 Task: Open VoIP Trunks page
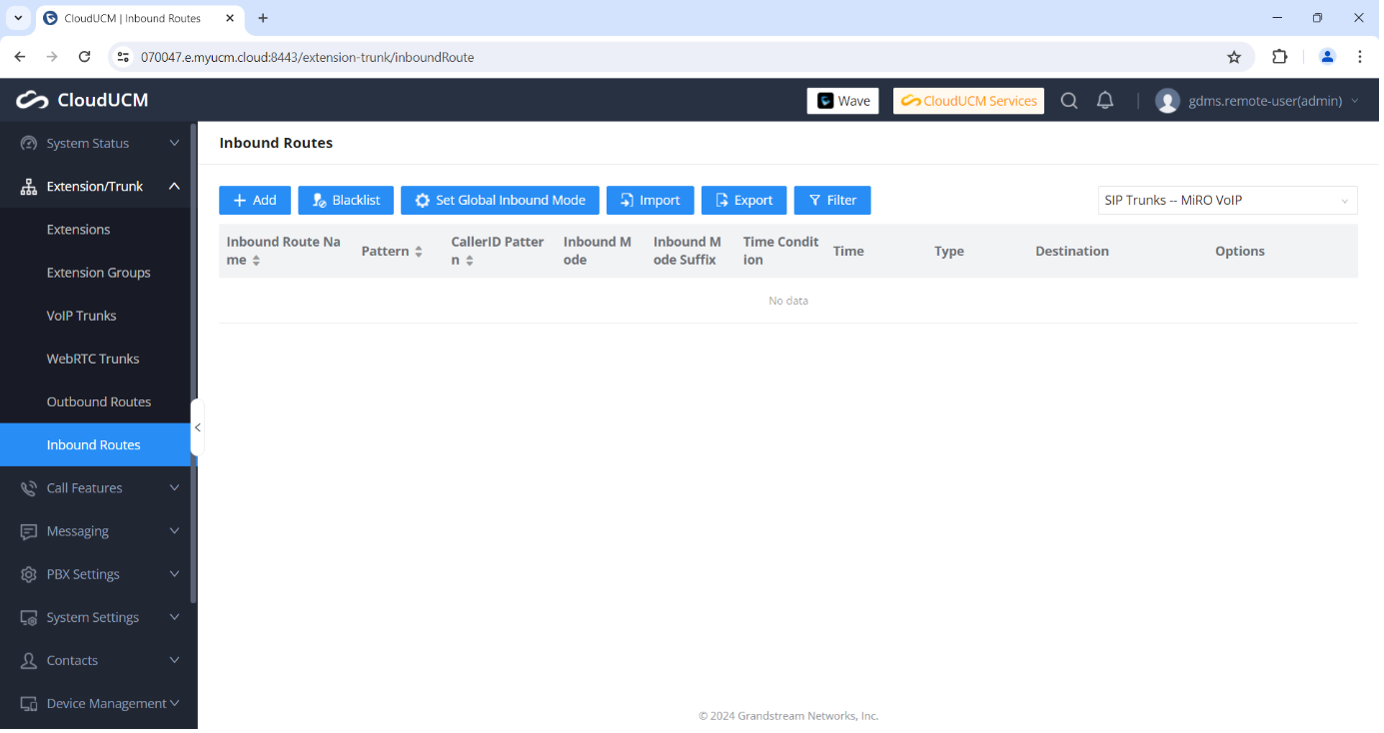click(81, 316)
